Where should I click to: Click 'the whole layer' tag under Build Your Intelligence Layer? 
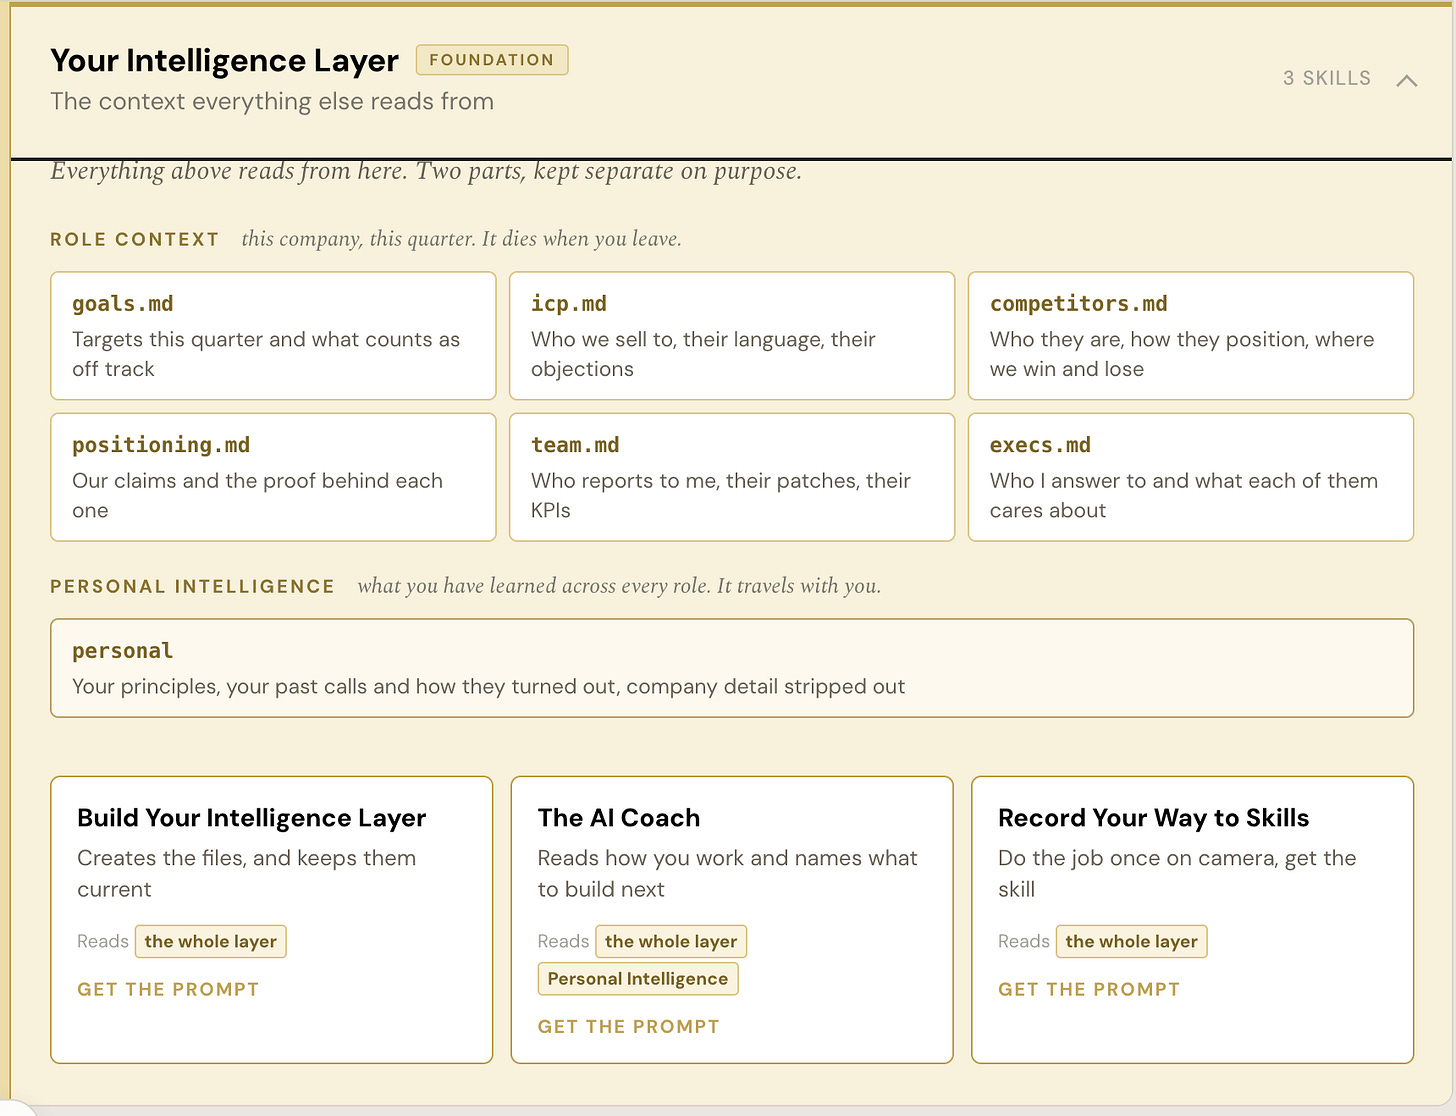click(211, 941)
